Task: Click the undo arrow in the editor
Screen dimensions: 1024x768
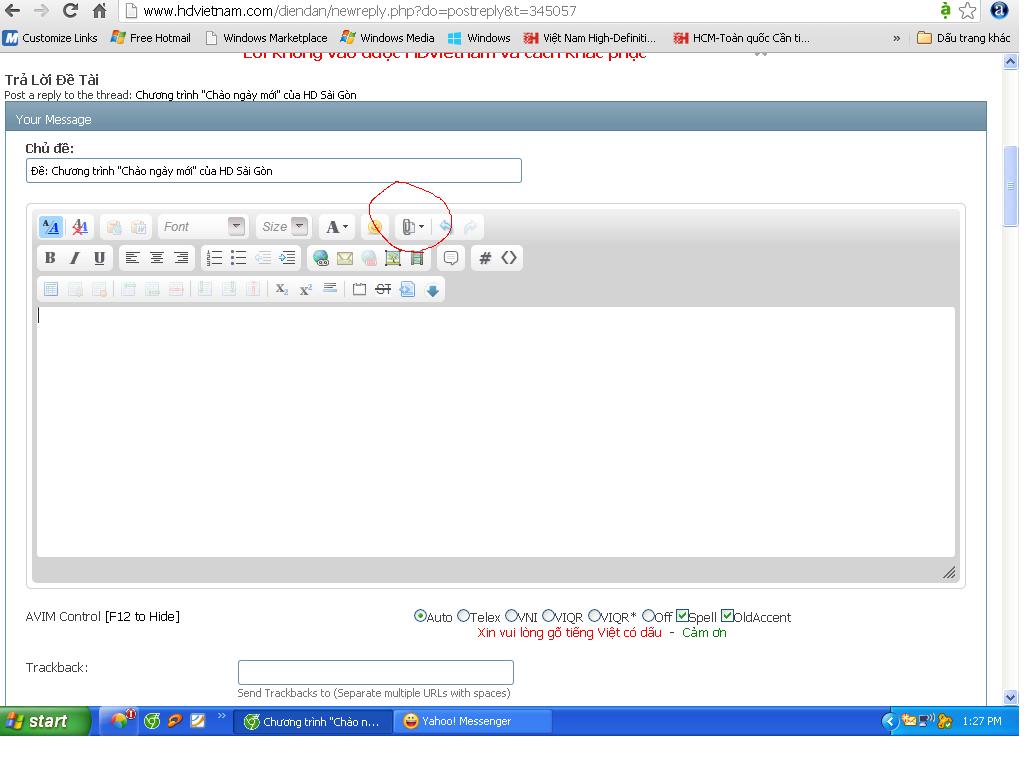Action: tap(445, 227)
